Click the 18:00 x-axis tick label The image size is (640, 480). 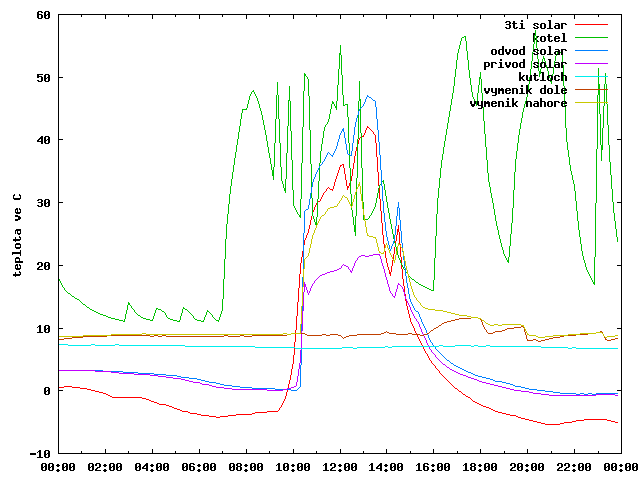[480, 467]
